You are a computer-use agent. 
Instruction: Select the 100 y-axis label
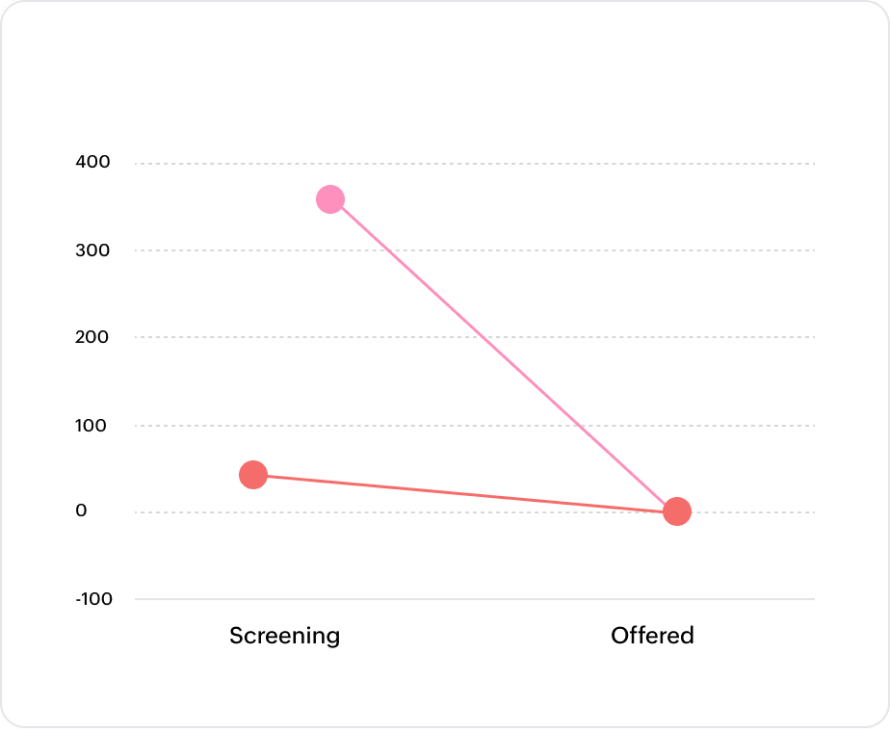pyautogui.click(x=93, y=425)
